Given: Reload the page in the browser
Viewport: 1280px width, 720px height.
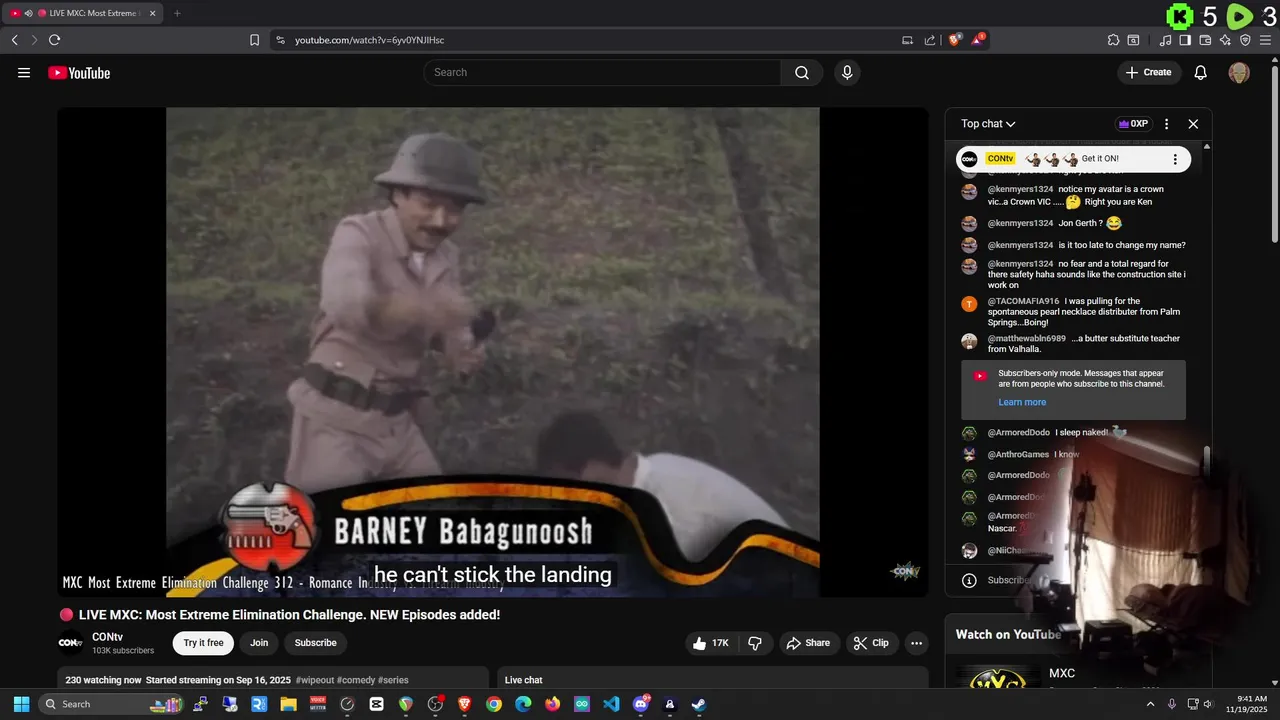Looking at the screenshot, I should [x=54, y=40].
